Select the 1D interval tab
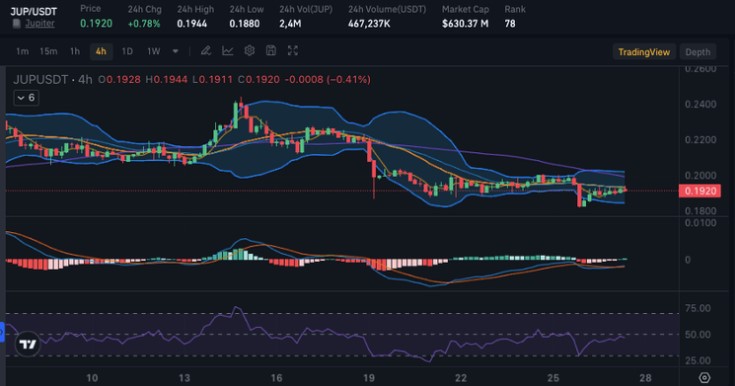Image resolution: width=735 pixels, height=386 pixels. point(127,52)
